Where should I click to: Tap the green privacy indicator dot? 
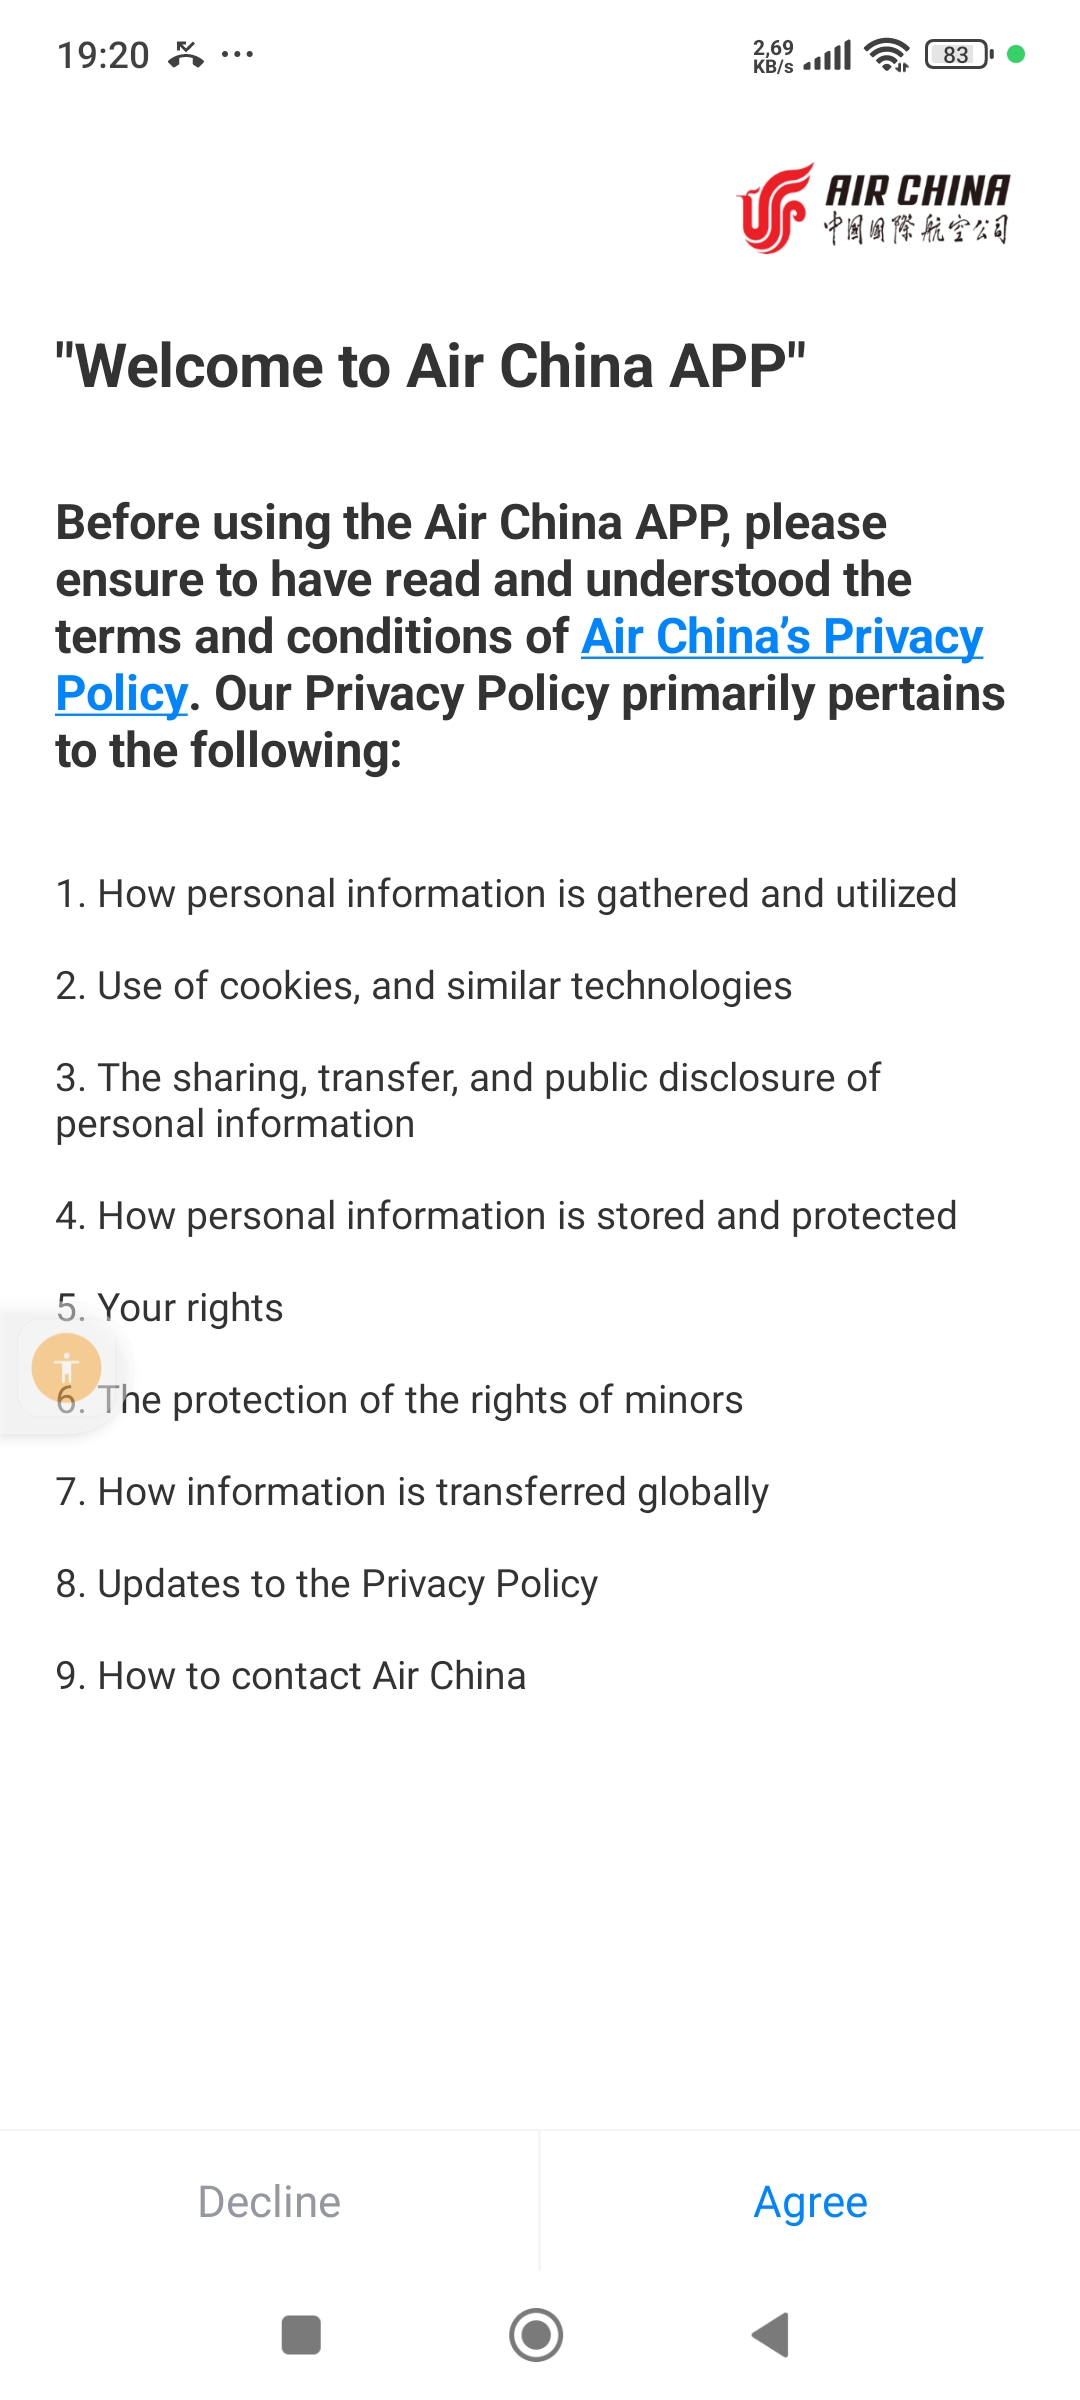pos(1016,54)
